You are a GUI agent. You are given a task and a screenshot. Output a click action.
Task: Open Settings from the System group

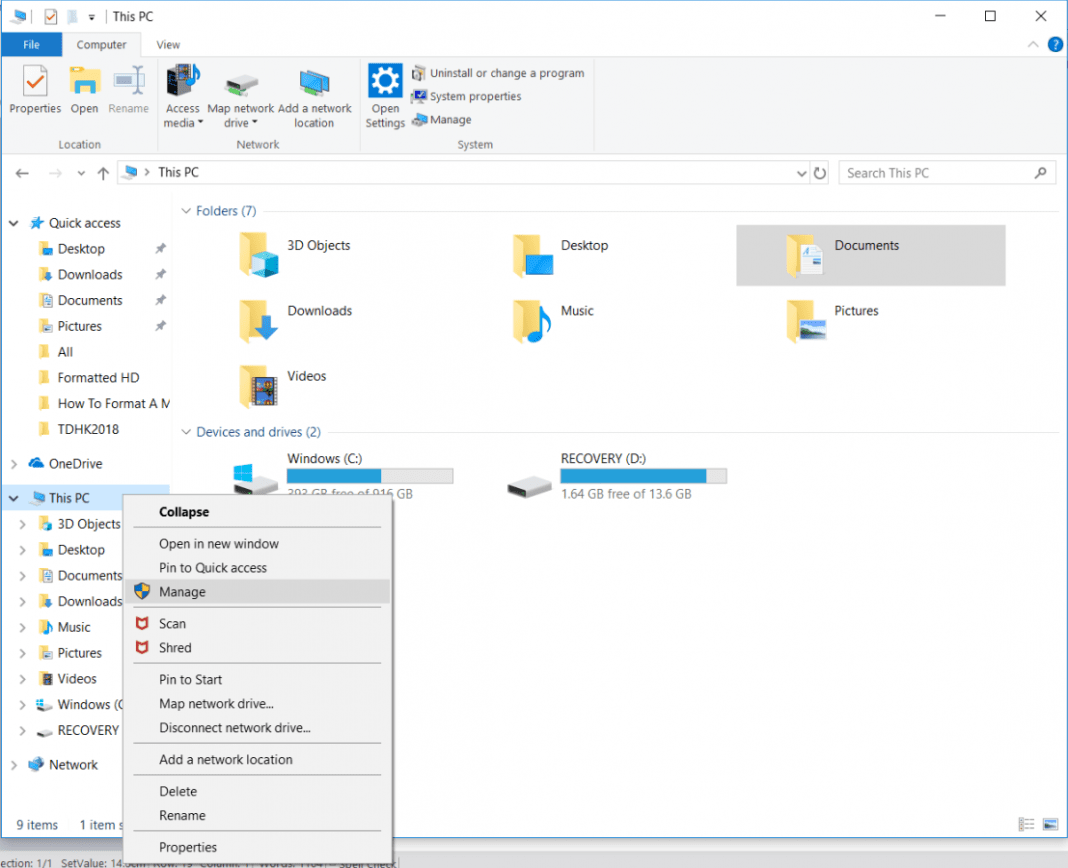point(384,95)
